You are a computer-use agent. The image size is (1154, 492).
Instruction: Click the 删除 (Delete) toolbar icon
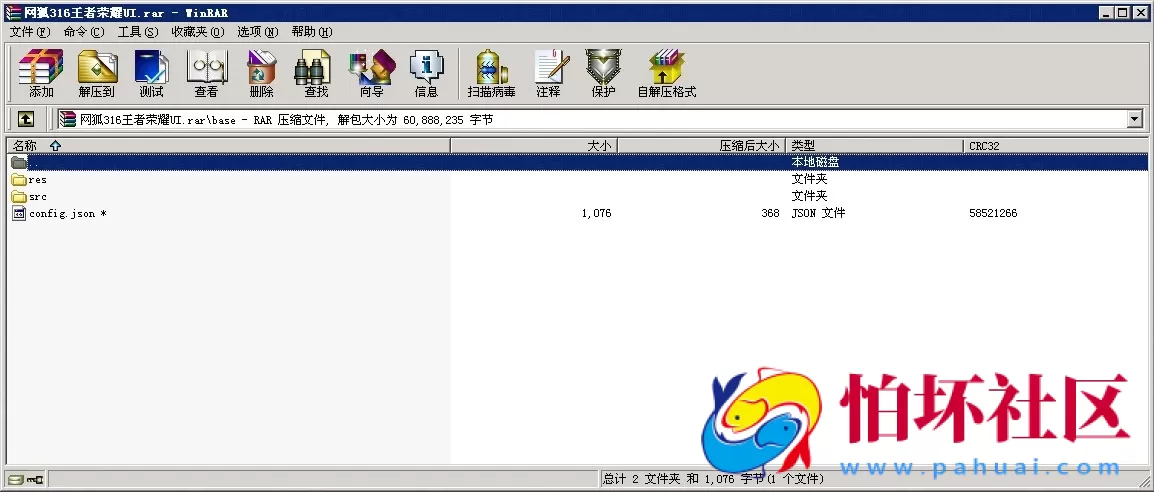(261, 73)
